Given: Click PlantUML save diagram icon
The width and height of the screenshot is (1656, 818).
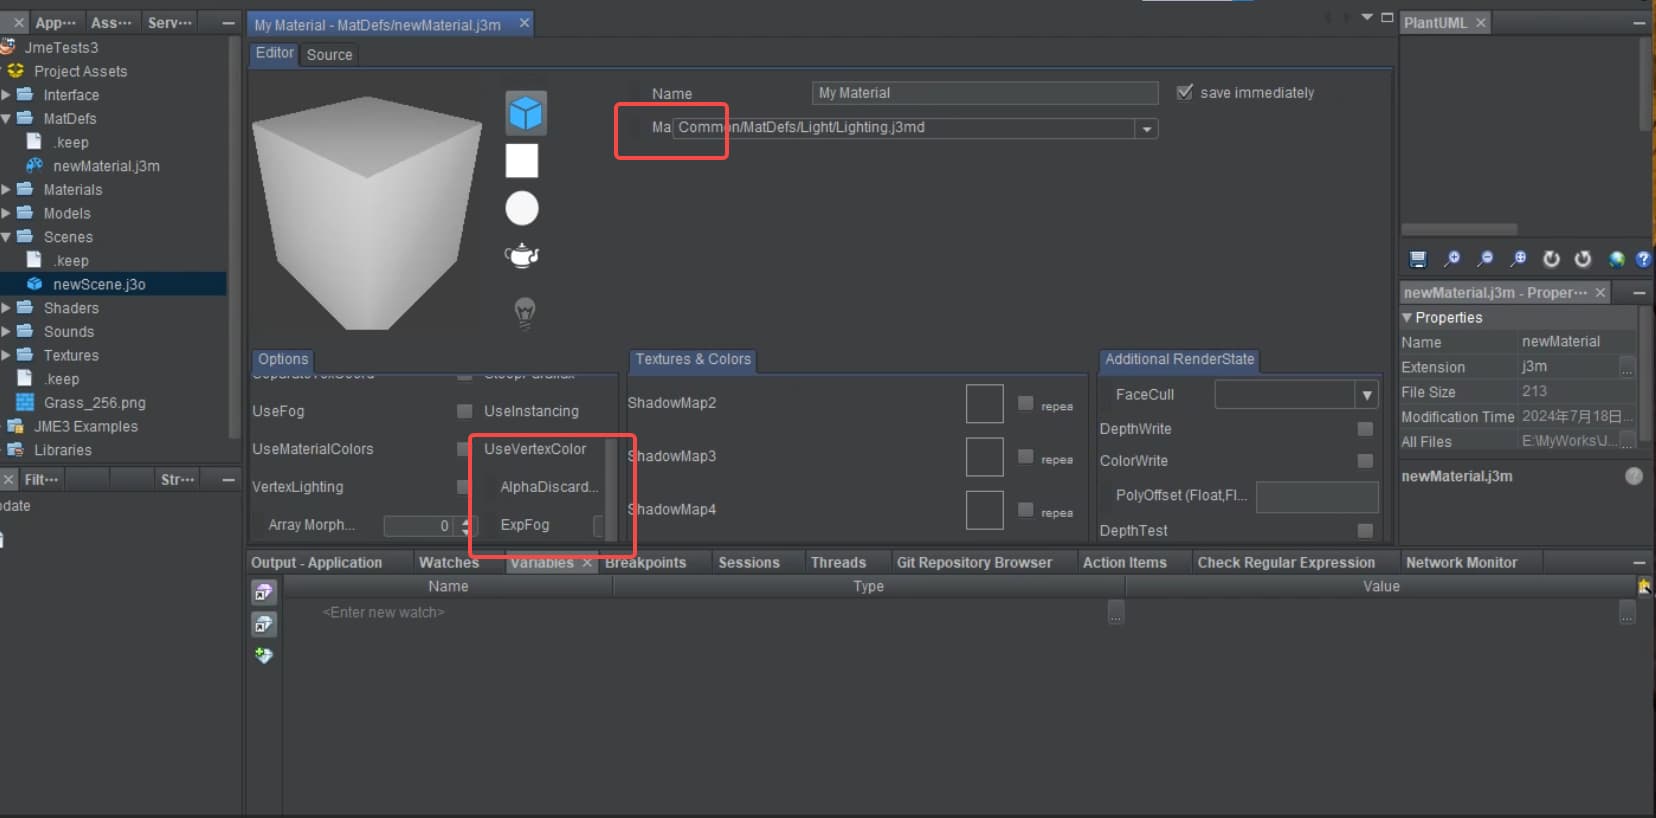Looking at the screenshot, I should 1418,259.
